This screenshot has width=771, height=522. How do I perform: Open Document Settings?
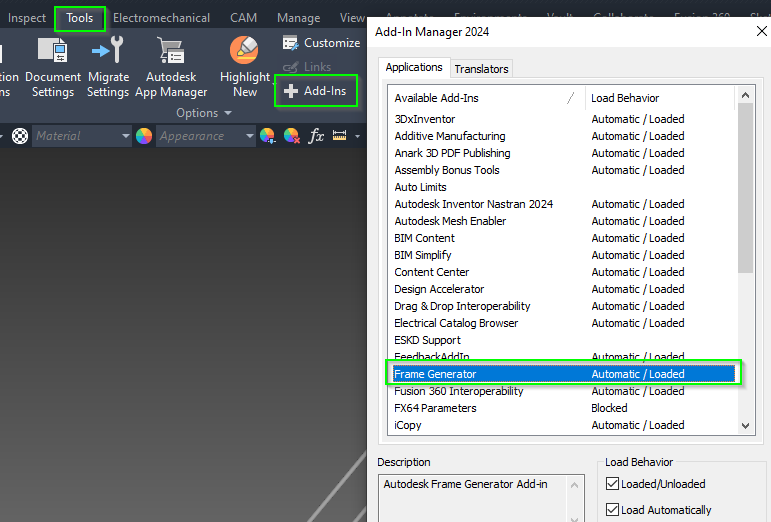pyautogui.click(x=53, y=68)
